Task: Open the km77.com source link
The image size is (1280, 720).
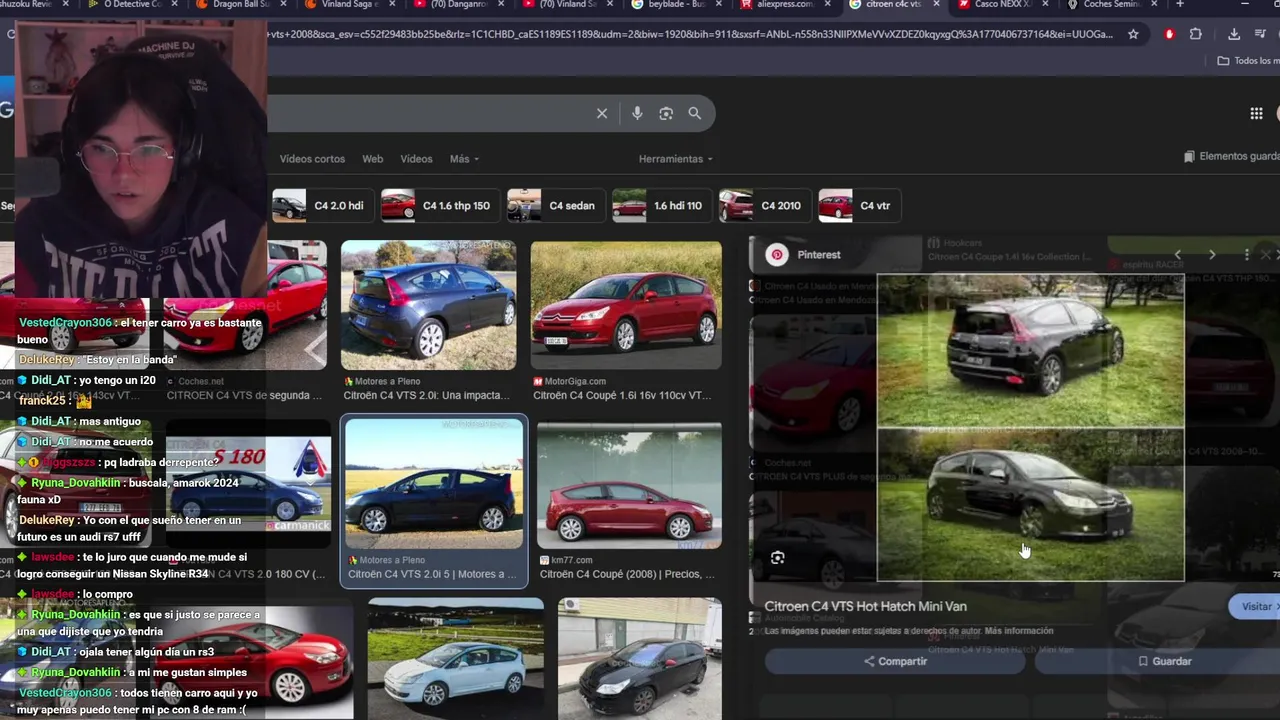Action: [x=565, y=560]
